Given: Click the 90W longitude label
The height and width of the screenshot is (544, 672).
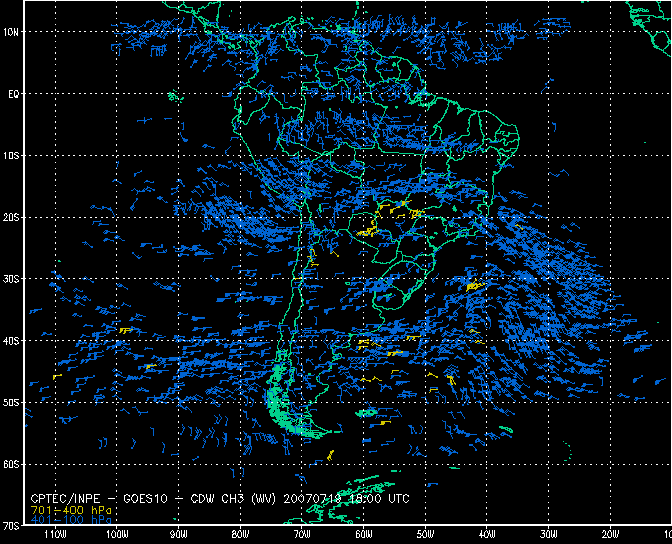Looking at the screenshot, I should [x=179, y=534].
